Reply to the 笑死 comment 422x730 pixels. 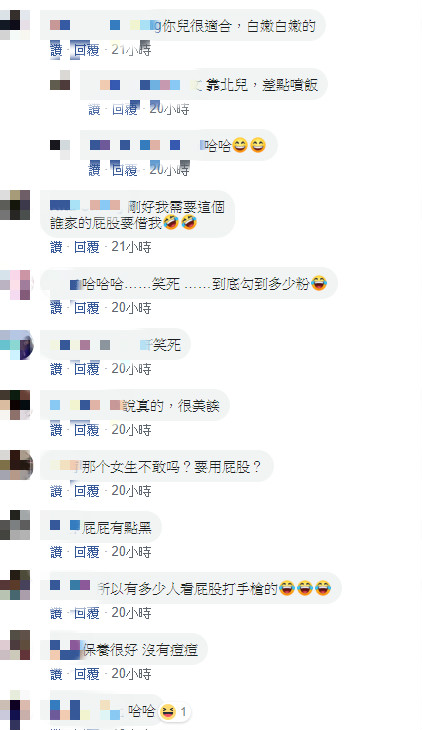87,369
